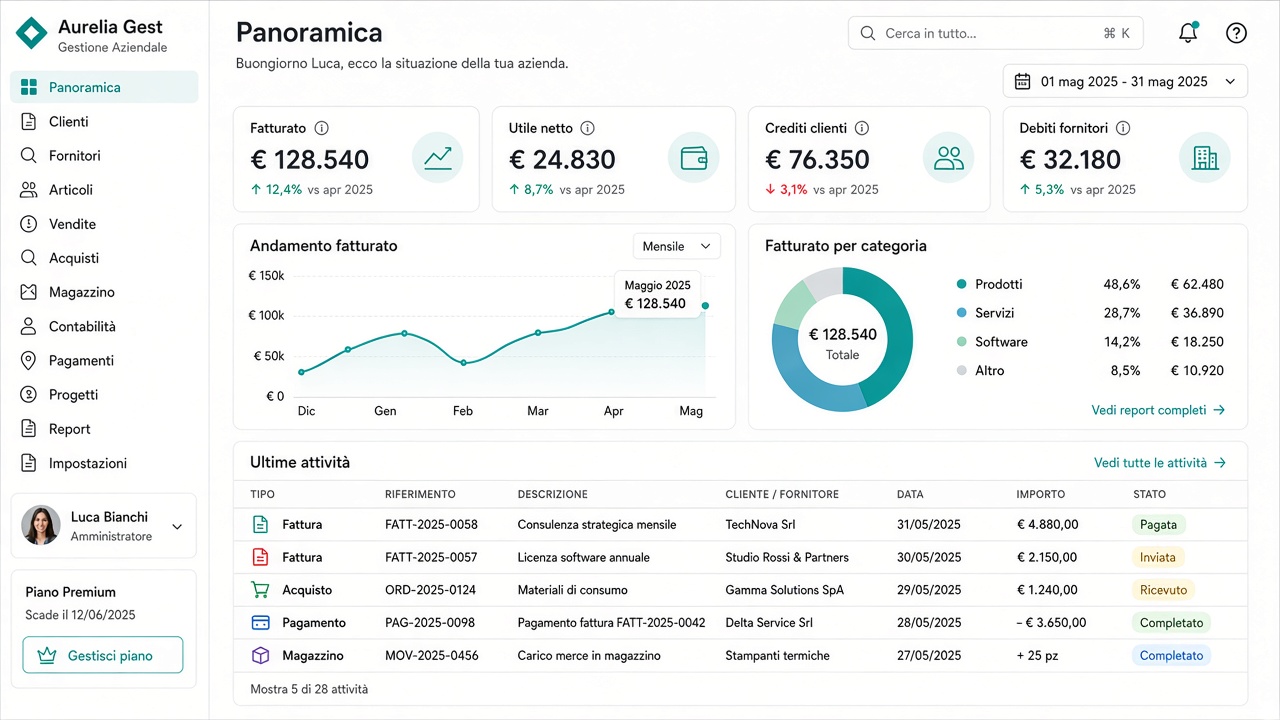
Task: Click the Maggio 2025 data point on chart
Action: (705, 305)
